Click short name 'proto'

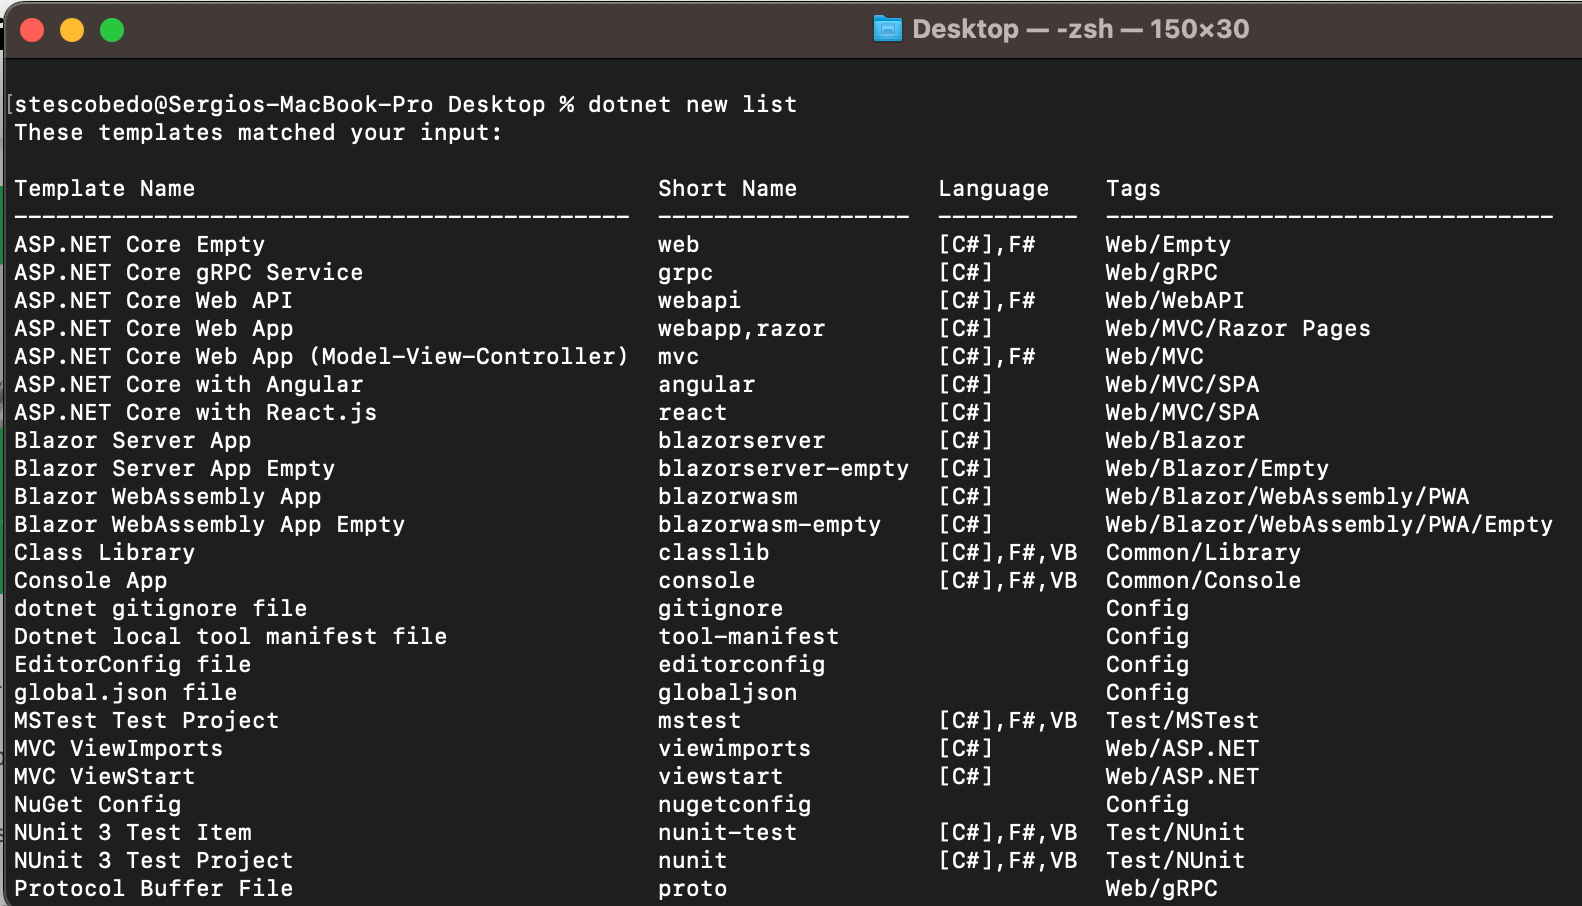click(x=692, y=889)
